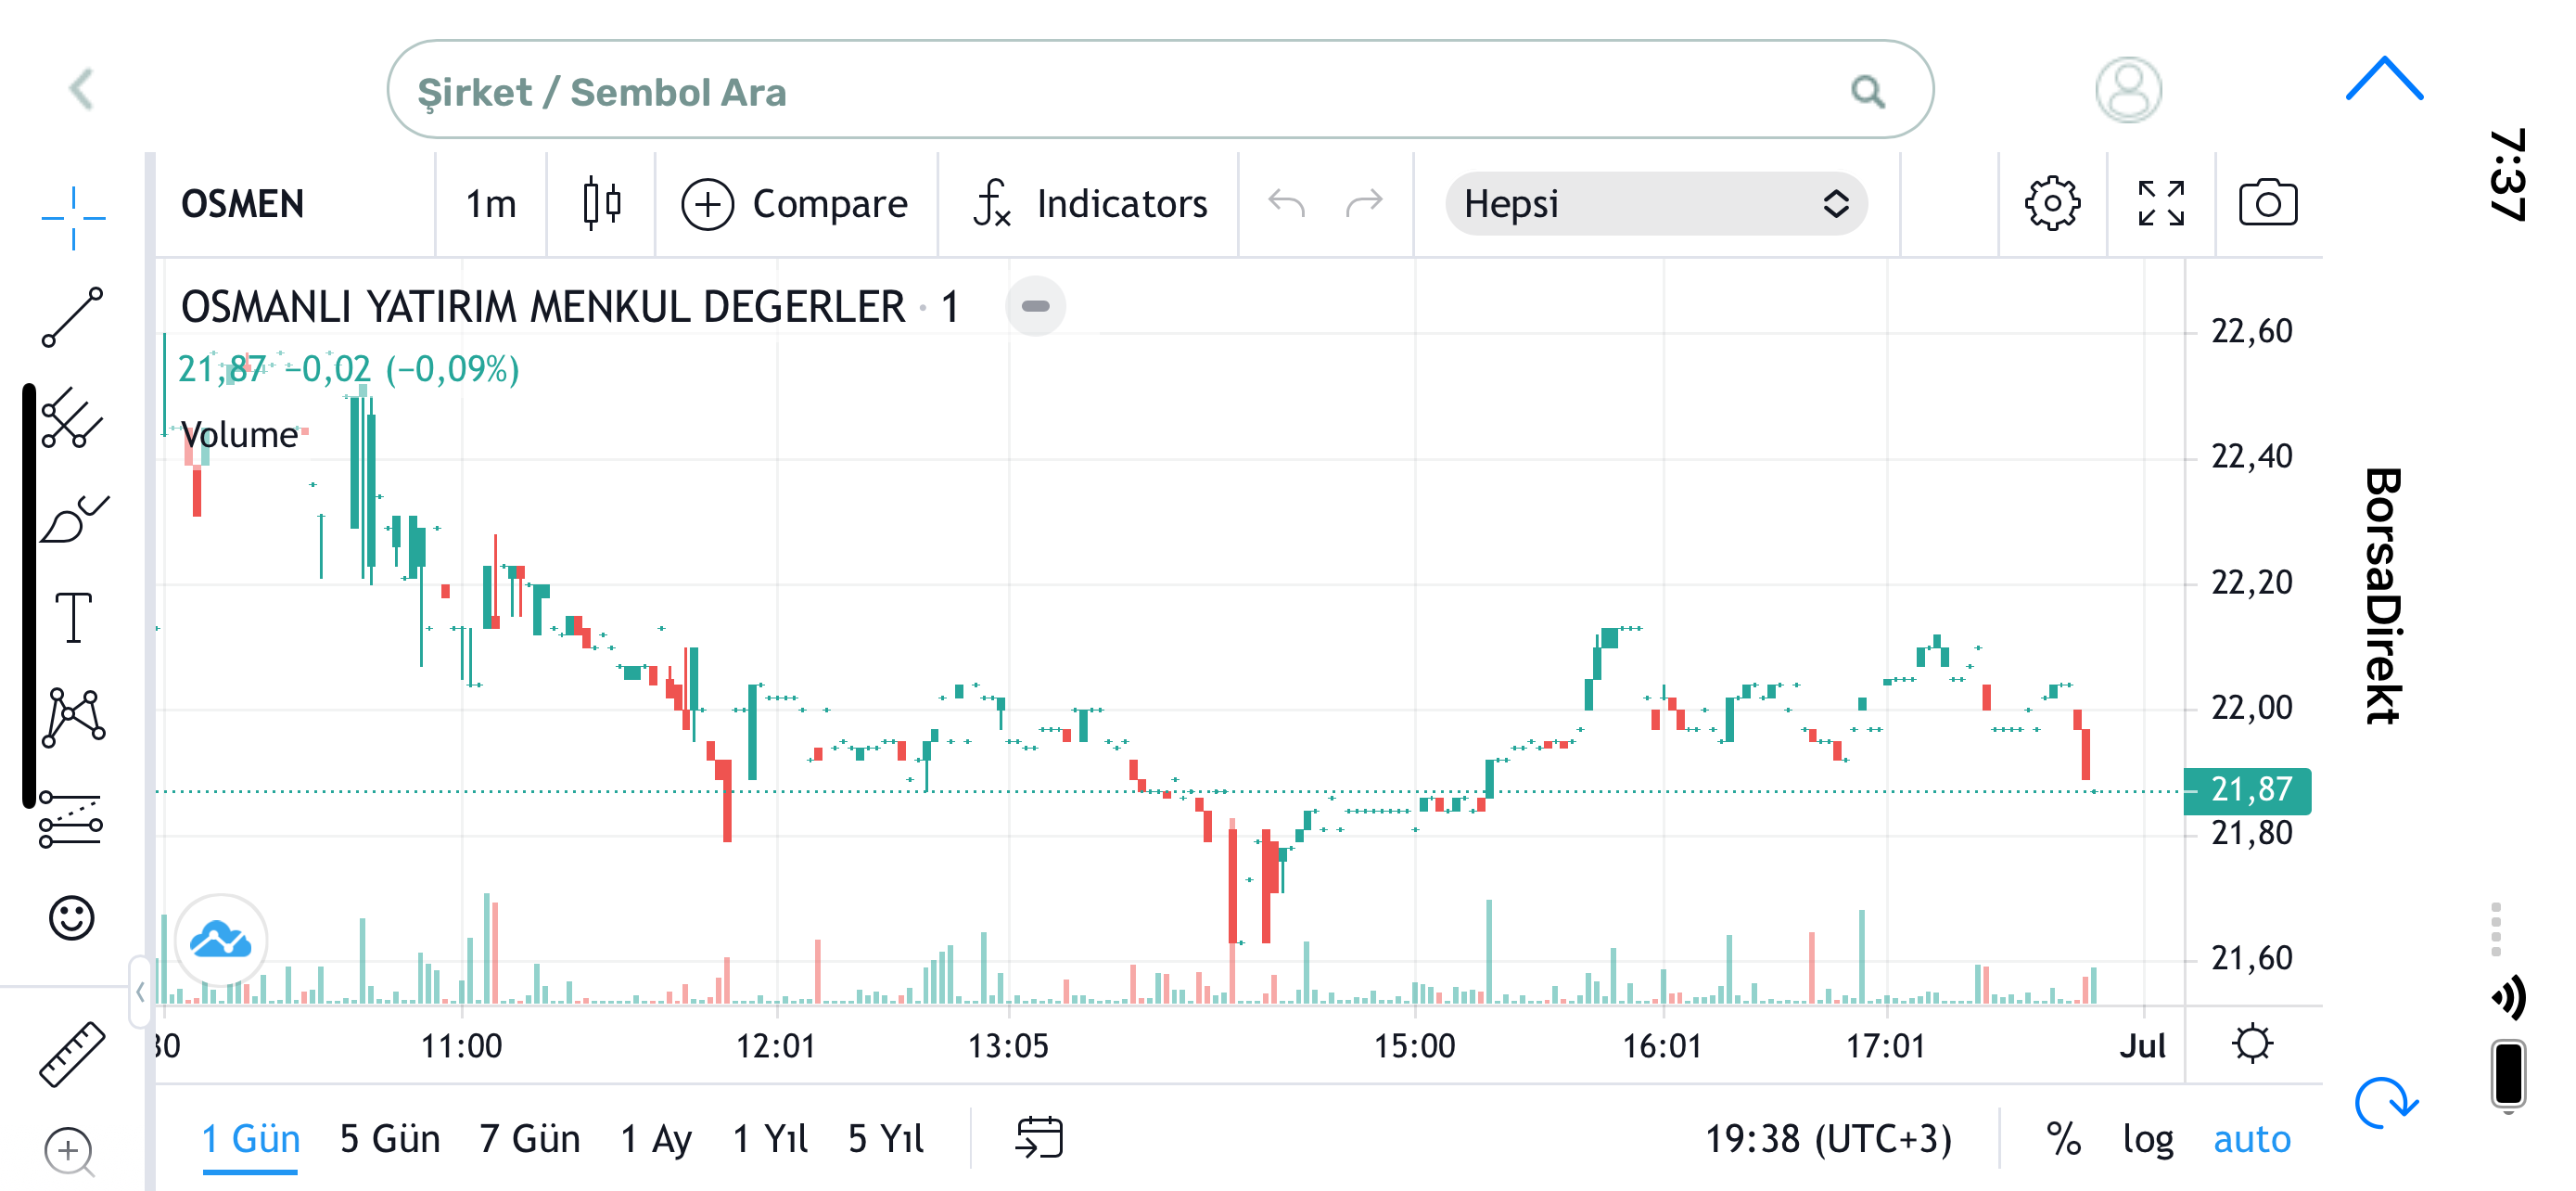Redo the last chart action
Screen dimensions: 2576x1191
click(x=1364, y=204)
